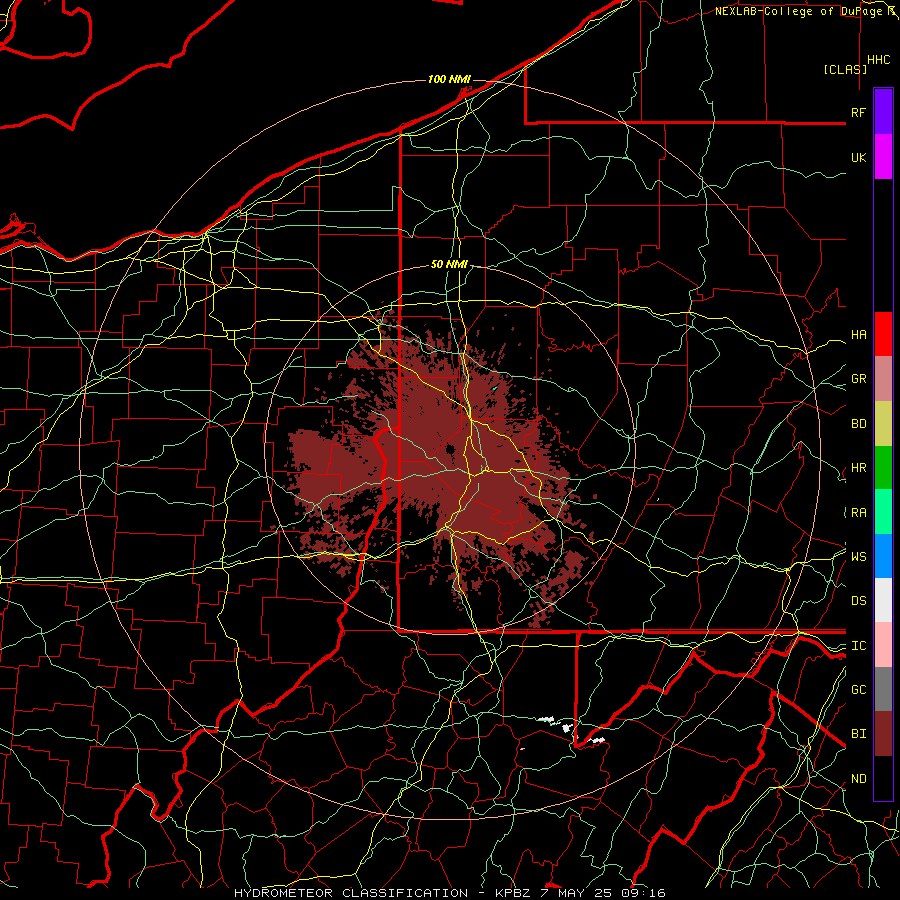Click the UK legend label
The height and width of the screenshot is (900, 900).
pos(859,157)
